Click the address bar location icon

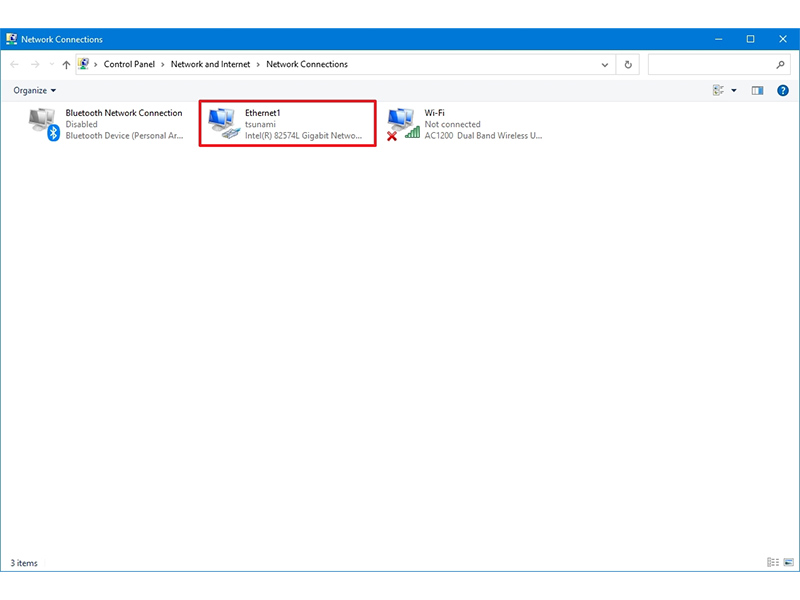pos(83,64)
